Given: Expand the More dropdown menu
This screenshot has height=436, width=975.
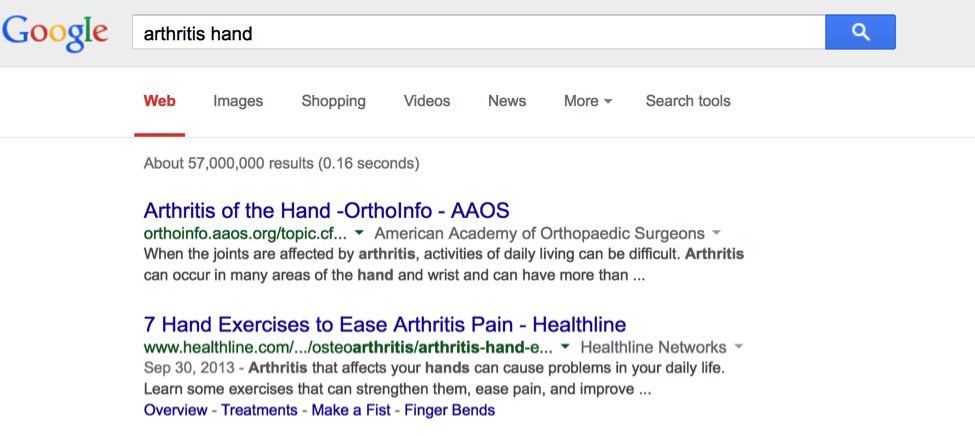Looking at the screenshot, I should click(x=588, y=101).
